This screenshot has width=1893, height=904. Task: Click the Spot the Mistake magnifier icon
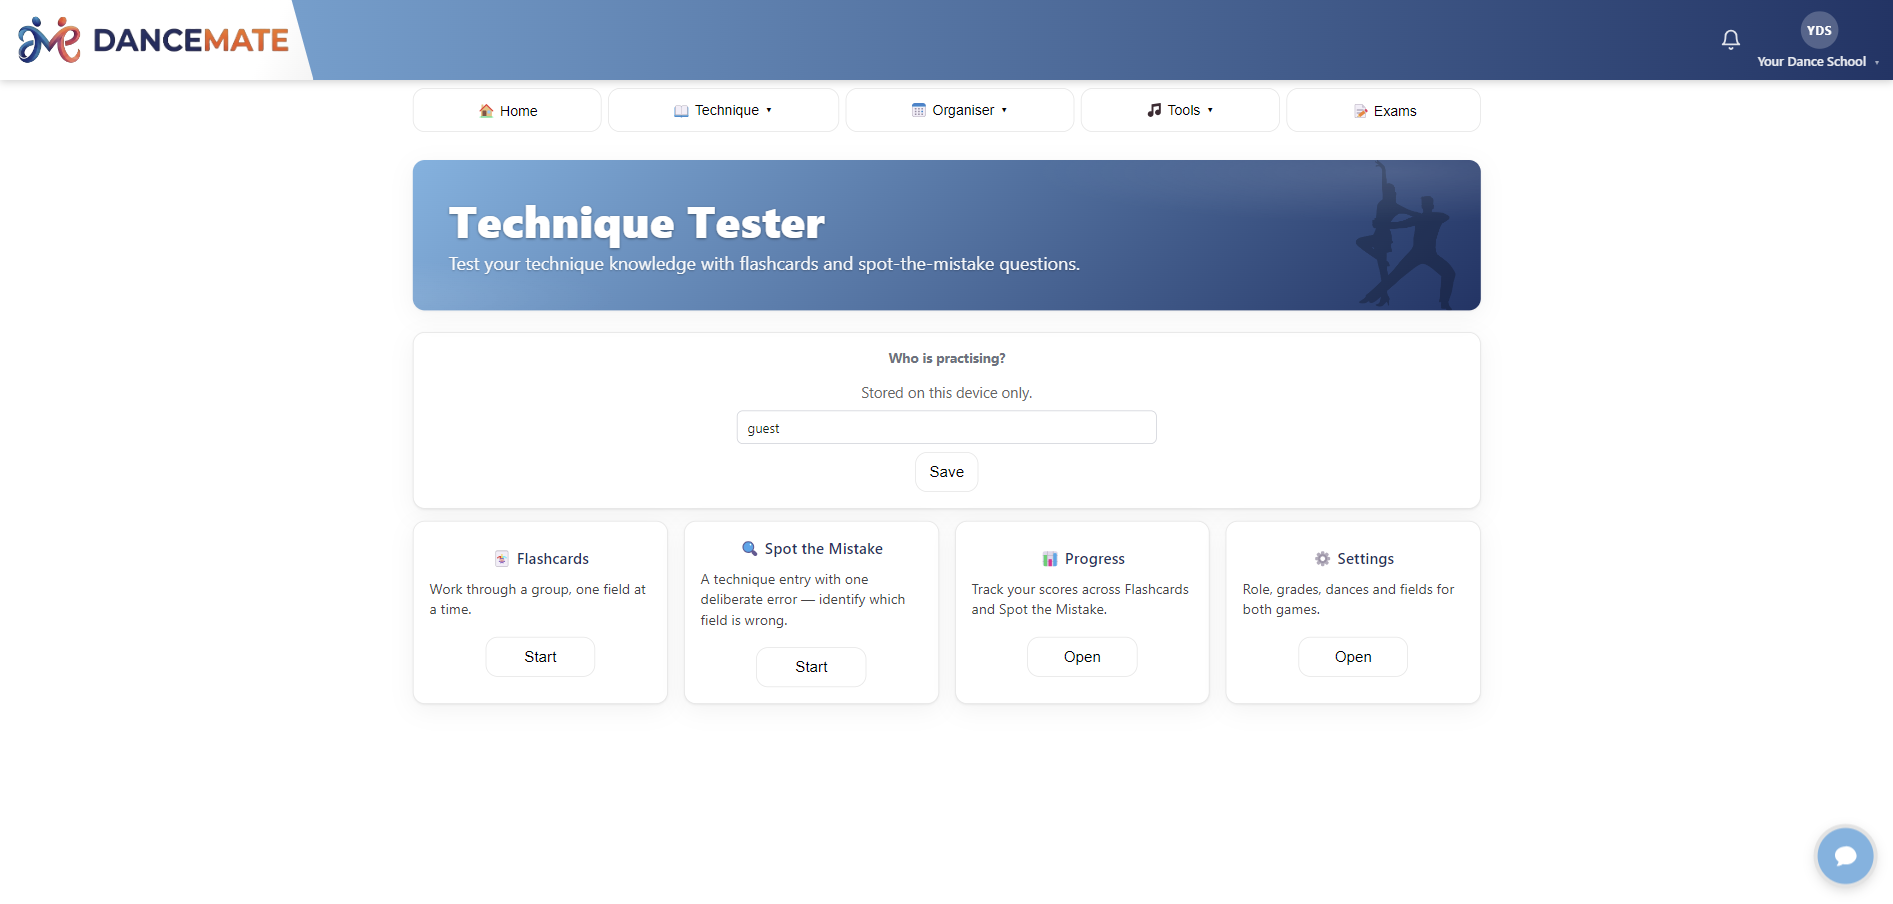tap(749, 548)
